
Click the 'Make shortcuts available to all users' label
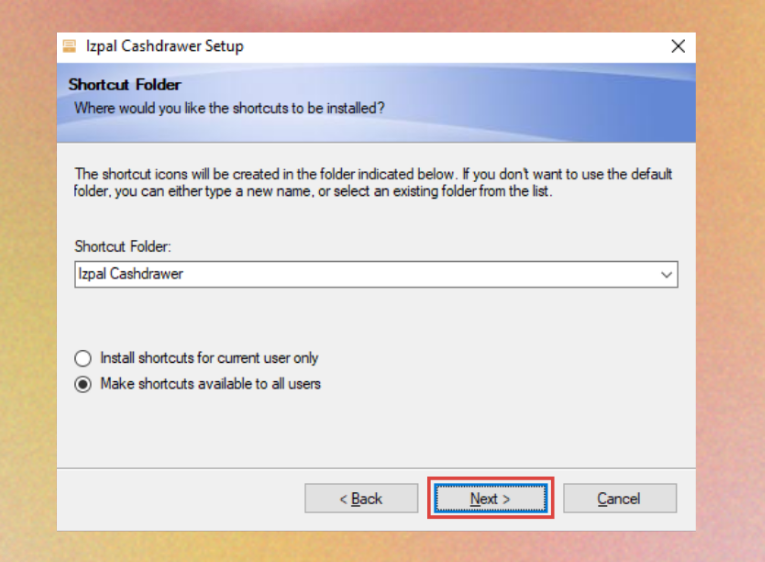(210, 384)
